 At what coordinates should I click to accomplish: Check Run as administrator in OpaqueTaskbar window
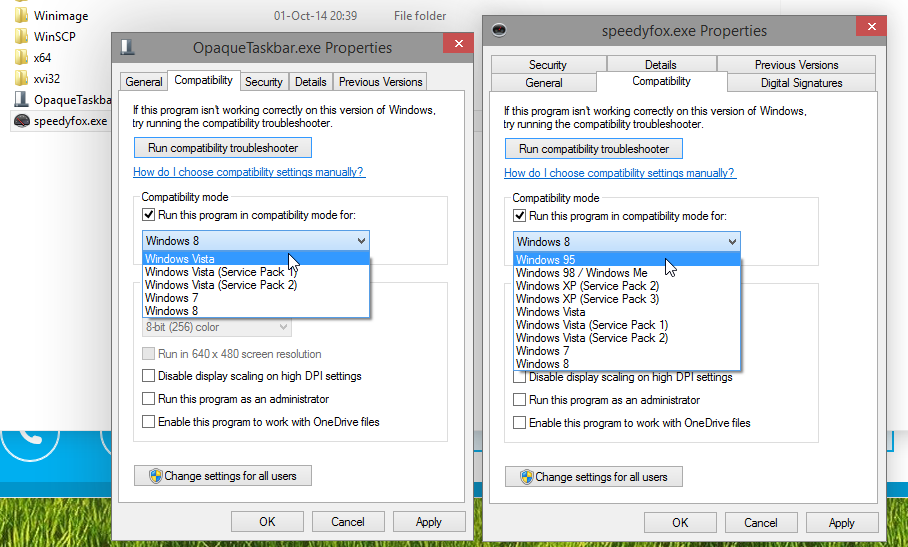[x=148, y=399]
